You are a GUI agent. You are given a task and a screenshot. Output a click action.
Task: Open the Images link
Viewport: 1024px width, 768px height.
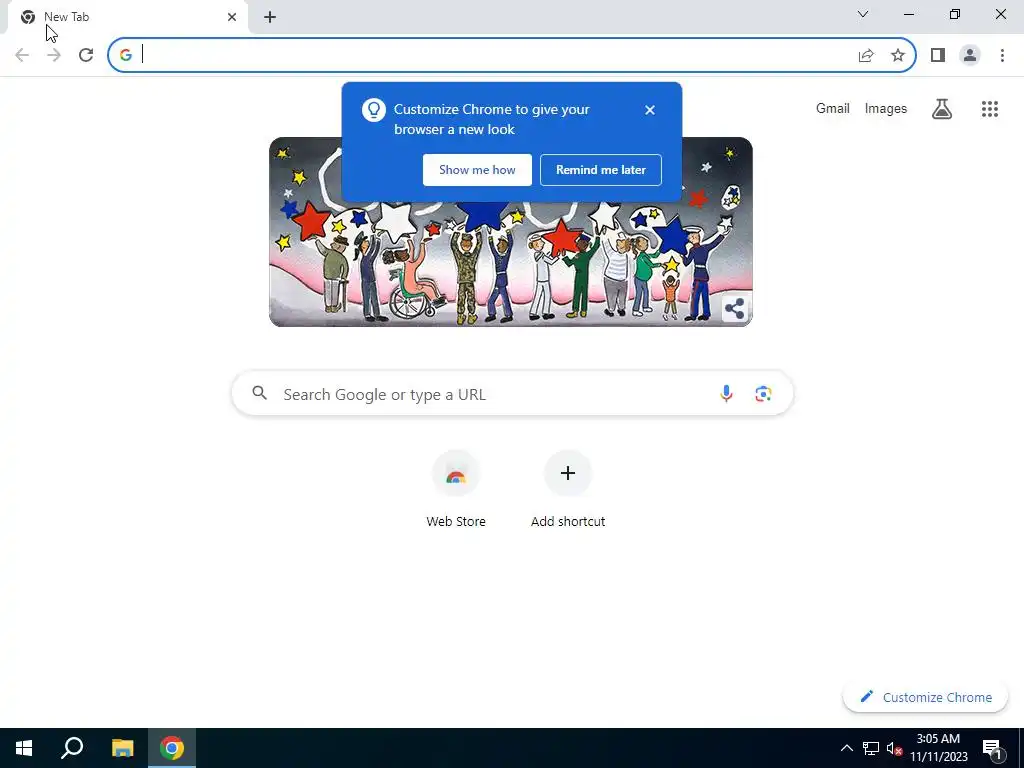pyautogui.click(x=886, y=108)
